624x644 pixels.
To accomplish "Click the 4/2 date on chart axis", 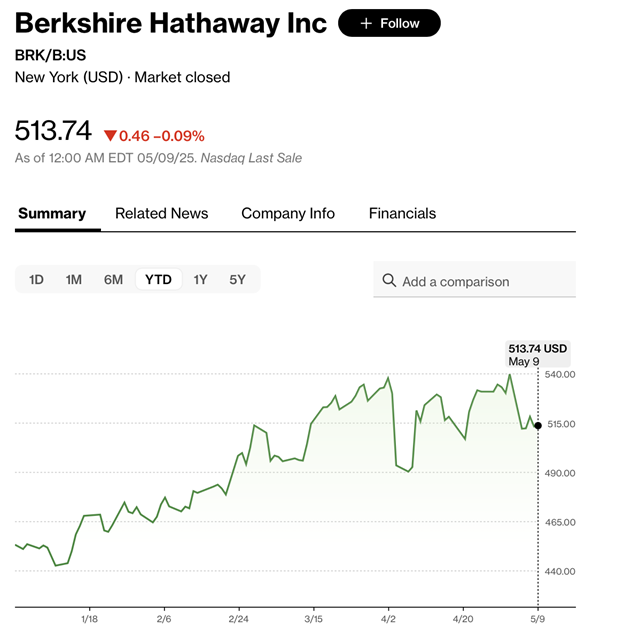I will [388, 618].
